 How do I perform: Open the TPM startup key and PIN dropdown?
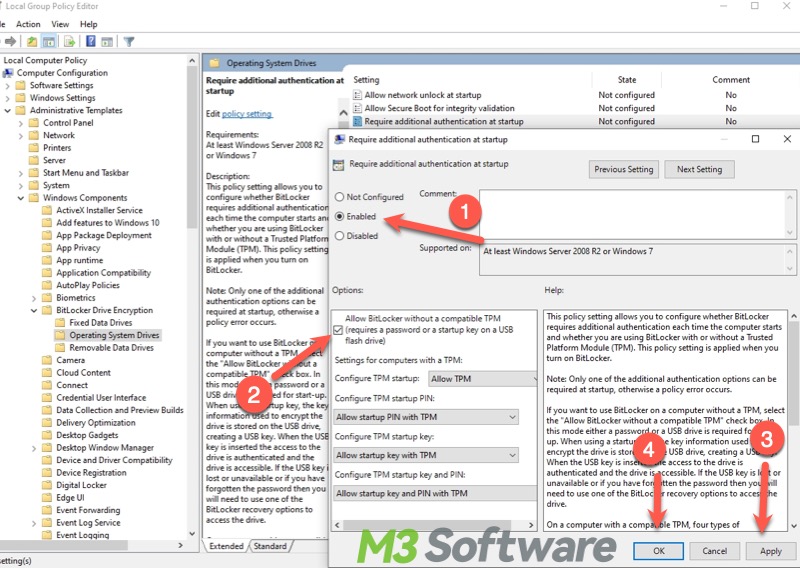pos(435,493)
